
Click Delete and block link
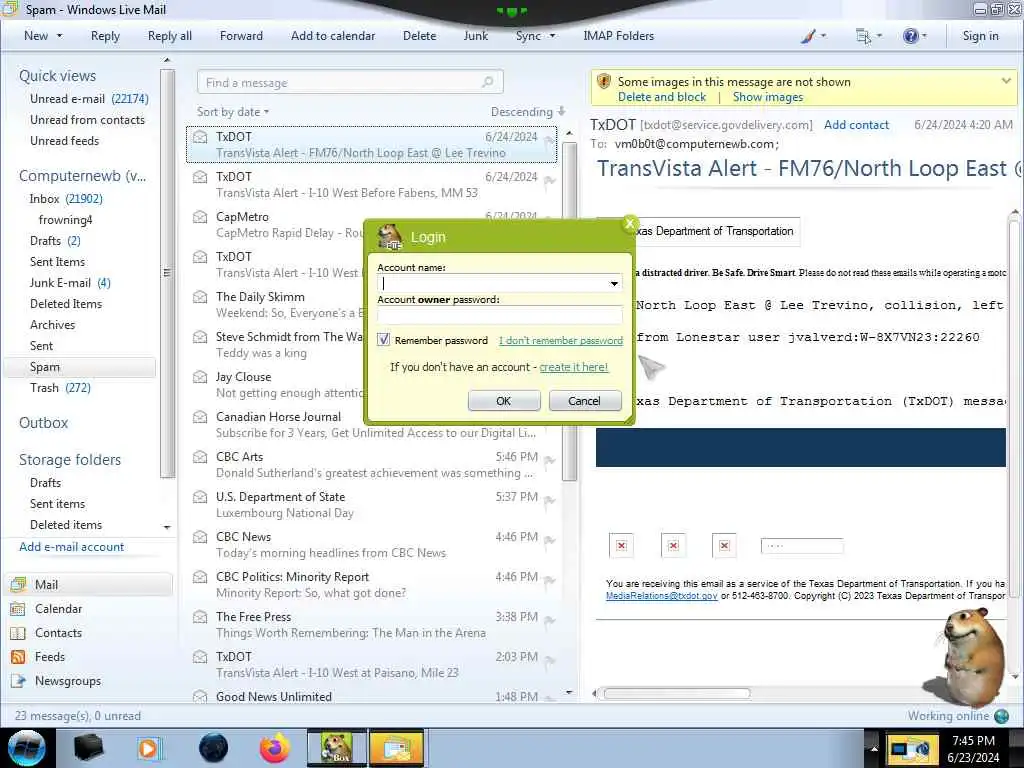(x=662, y=97)
